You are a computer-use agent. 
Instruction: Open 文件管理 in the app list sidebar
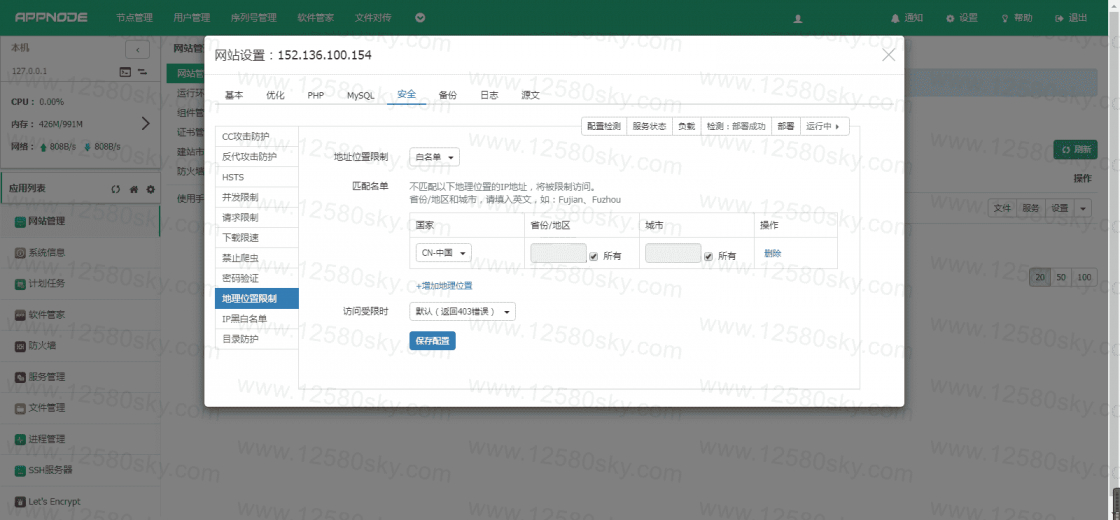tap(80, 408)
